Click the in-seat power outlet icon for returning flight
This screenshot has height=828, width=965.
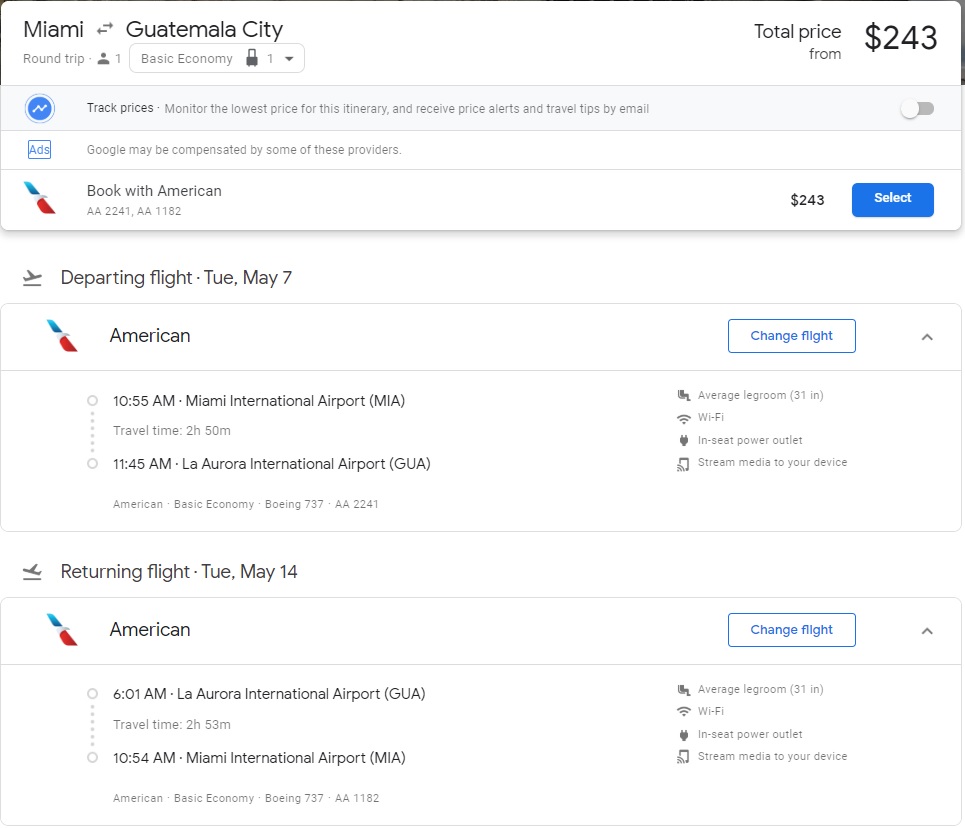pos(684,734)
